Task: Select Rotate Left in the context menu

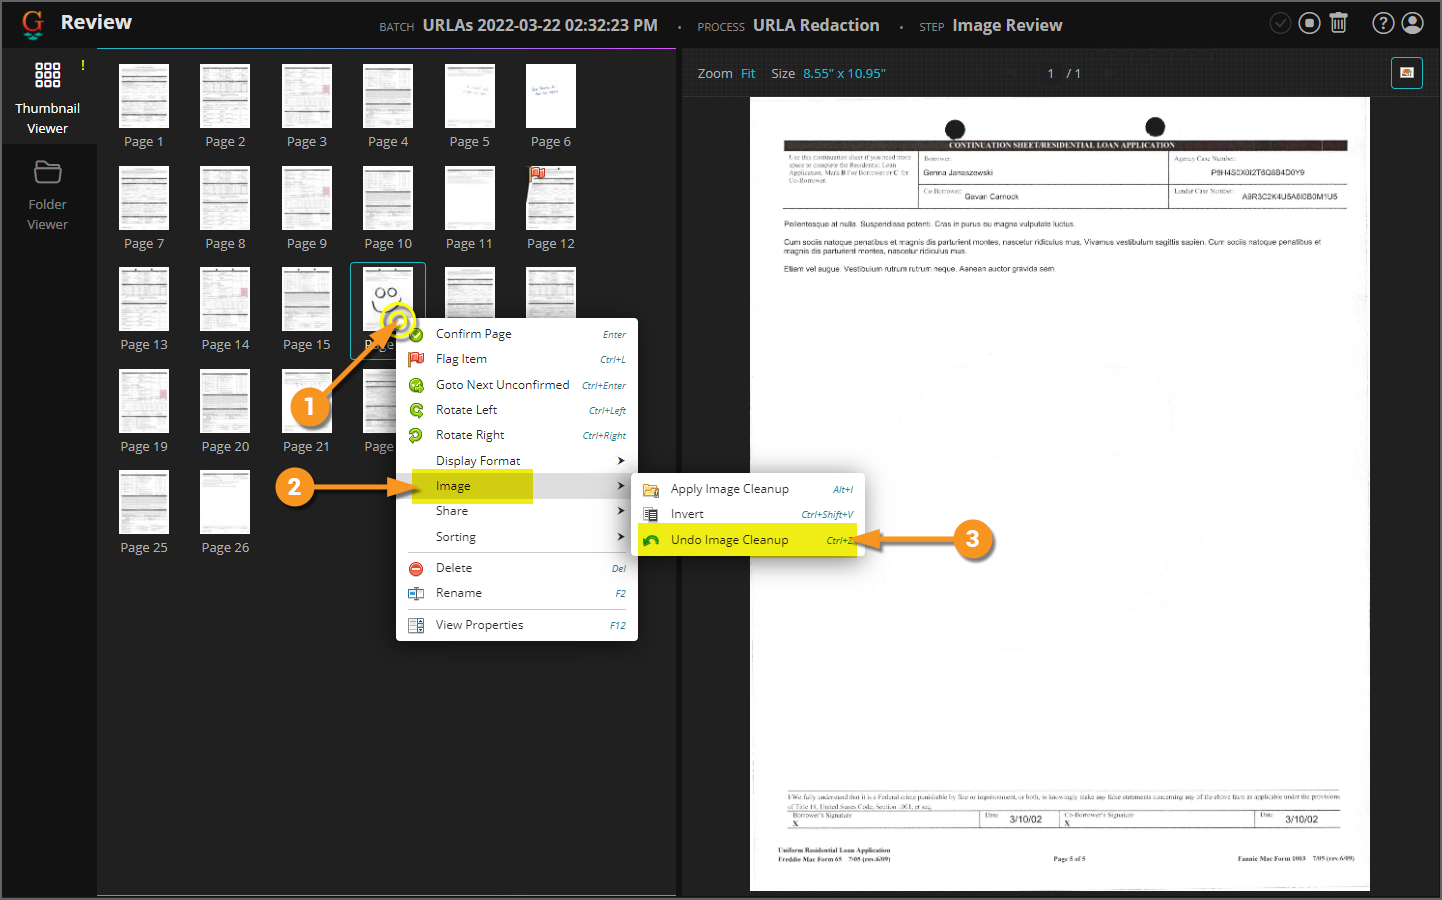Action: [517, 410]
